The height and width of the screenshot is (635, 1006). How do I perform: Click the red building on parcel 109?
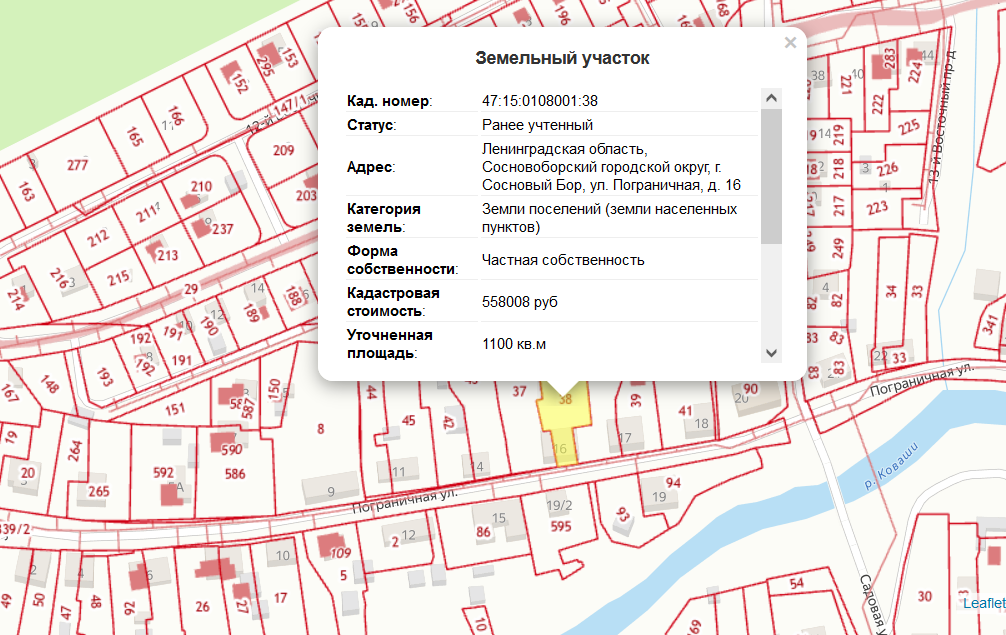[327, 545]
